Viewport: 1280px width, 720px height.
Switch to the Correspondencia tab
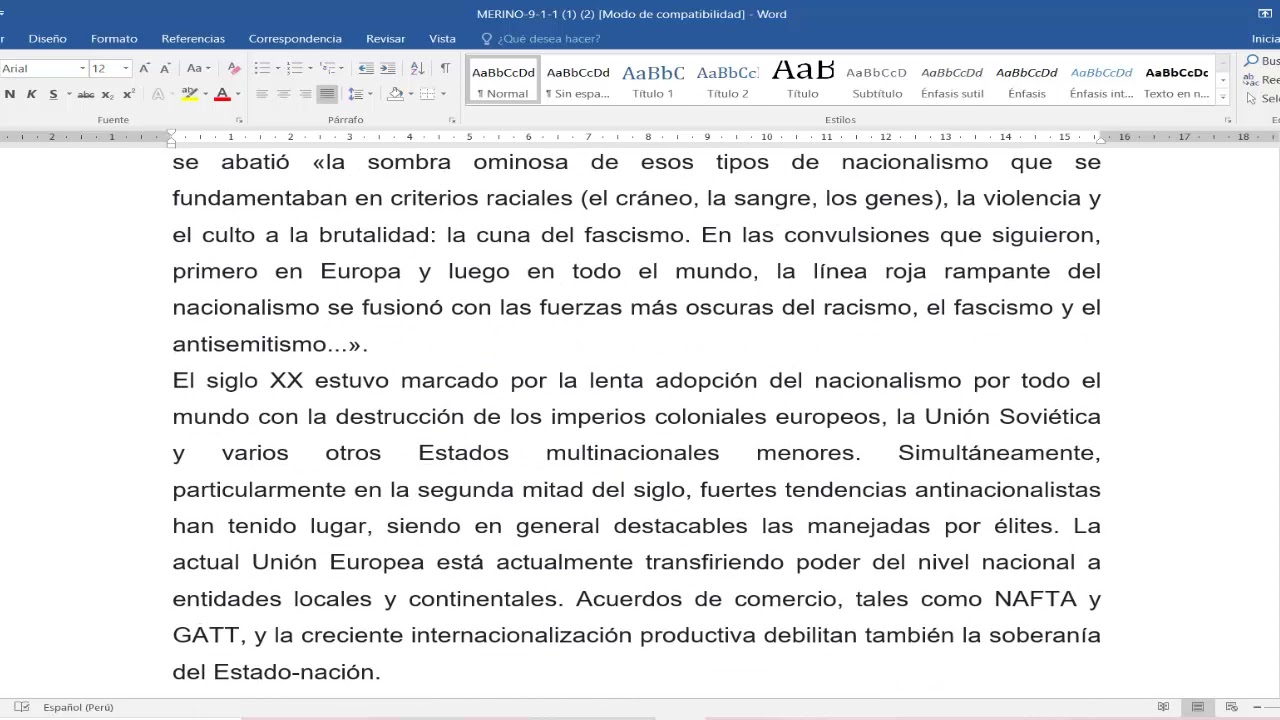(295, 38)
